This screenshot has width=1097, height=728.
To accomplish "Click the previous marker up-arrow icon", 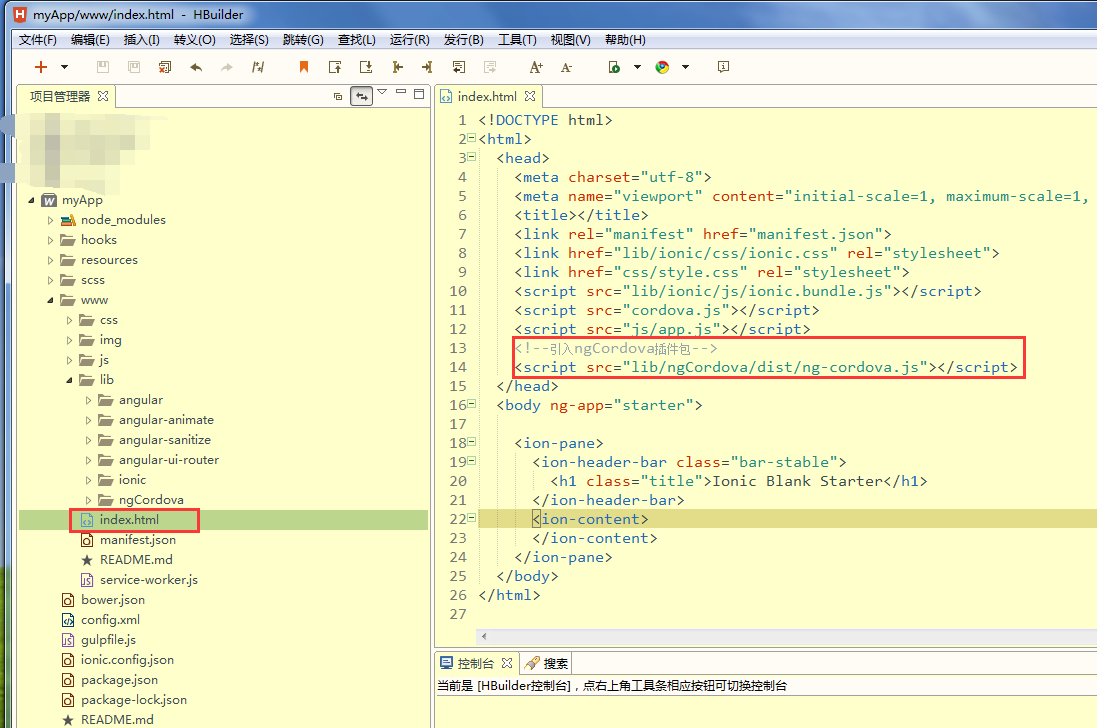I will click(335, 67).
